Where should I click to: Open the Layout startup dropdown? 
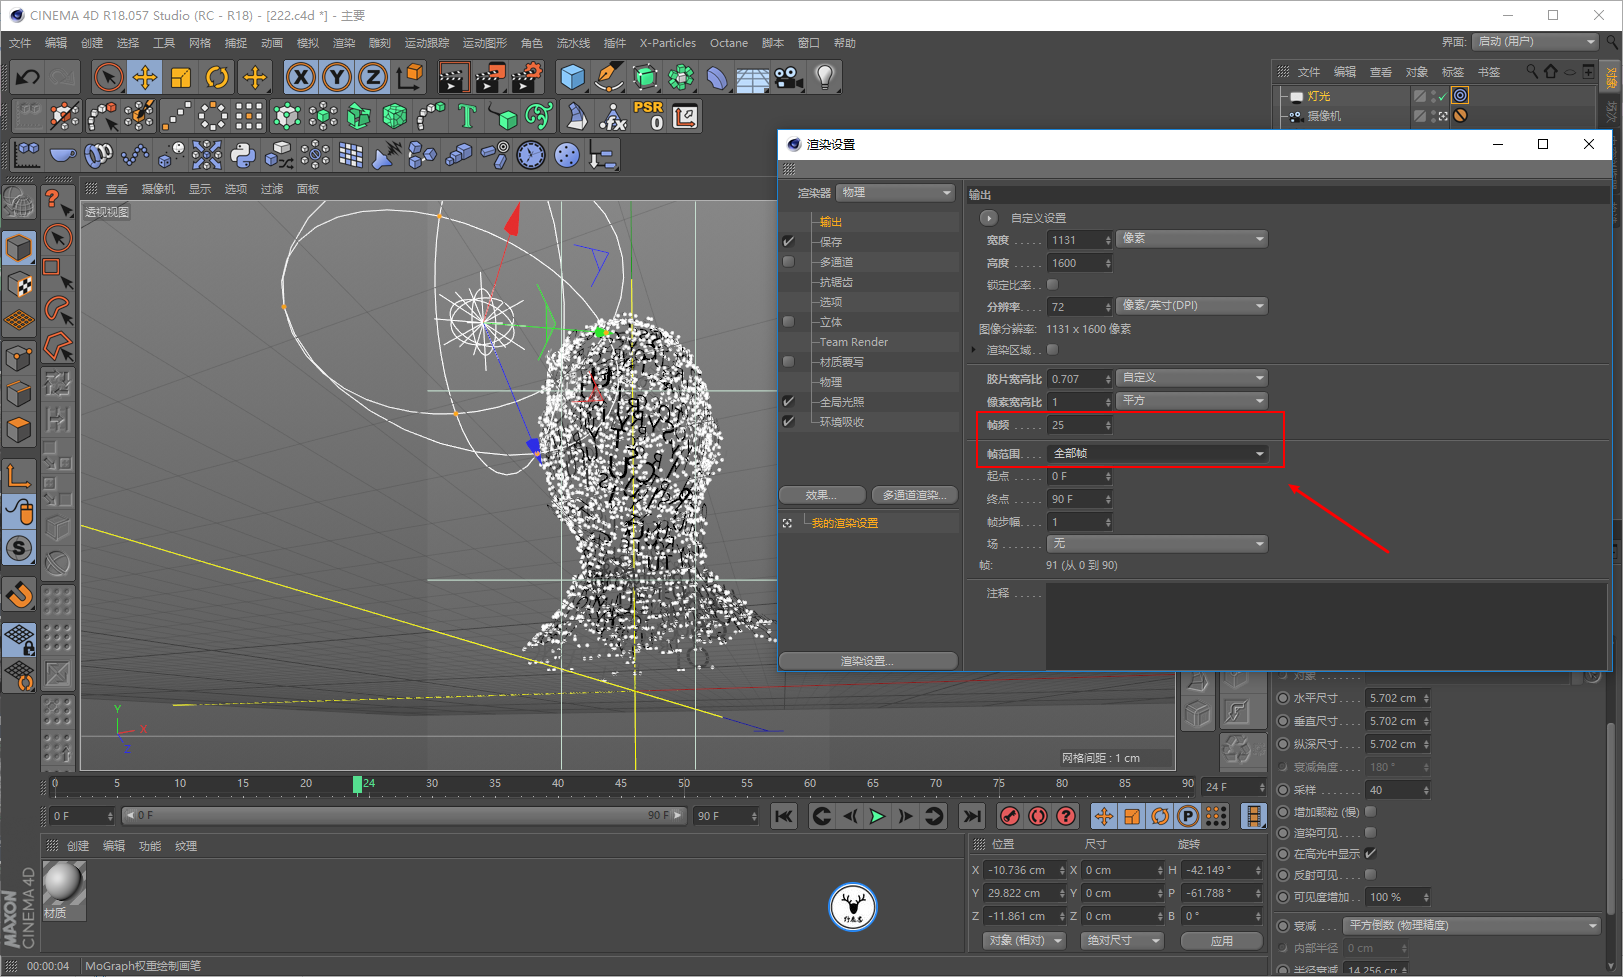coord(1536,42)
